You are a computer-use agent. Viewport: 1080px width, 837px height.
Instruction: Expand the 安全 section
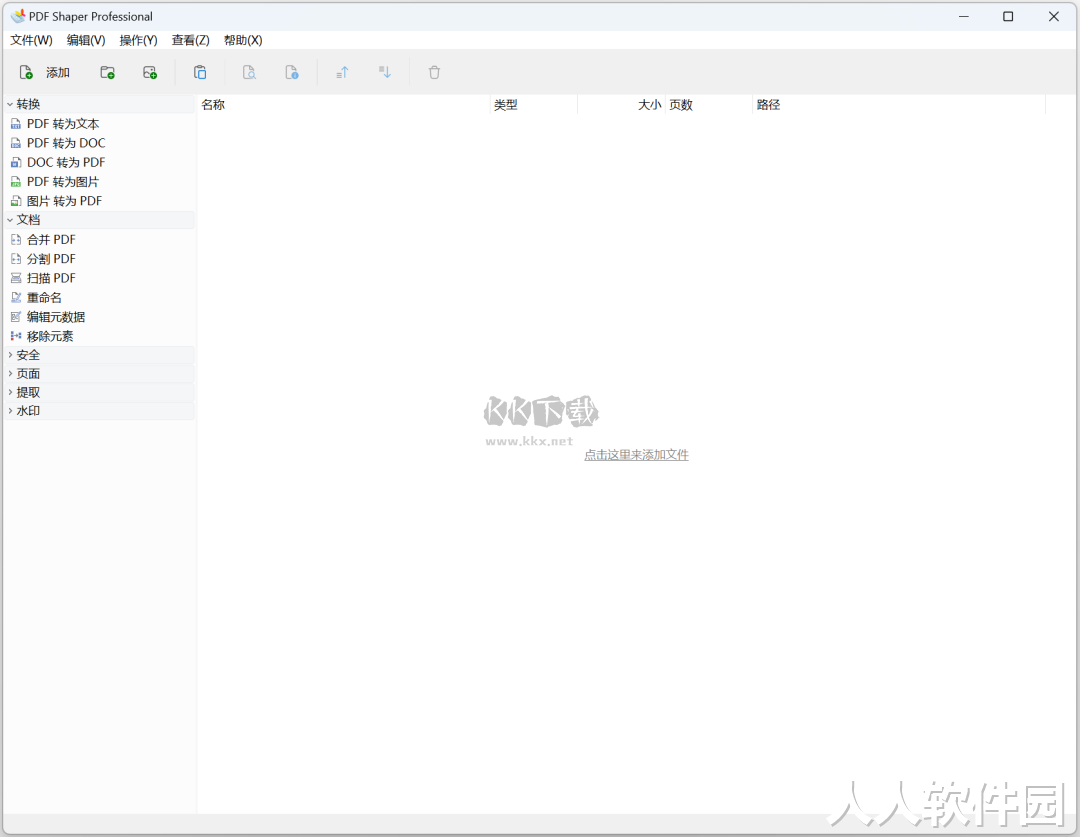pyautogui.click(x=10, y=355)
